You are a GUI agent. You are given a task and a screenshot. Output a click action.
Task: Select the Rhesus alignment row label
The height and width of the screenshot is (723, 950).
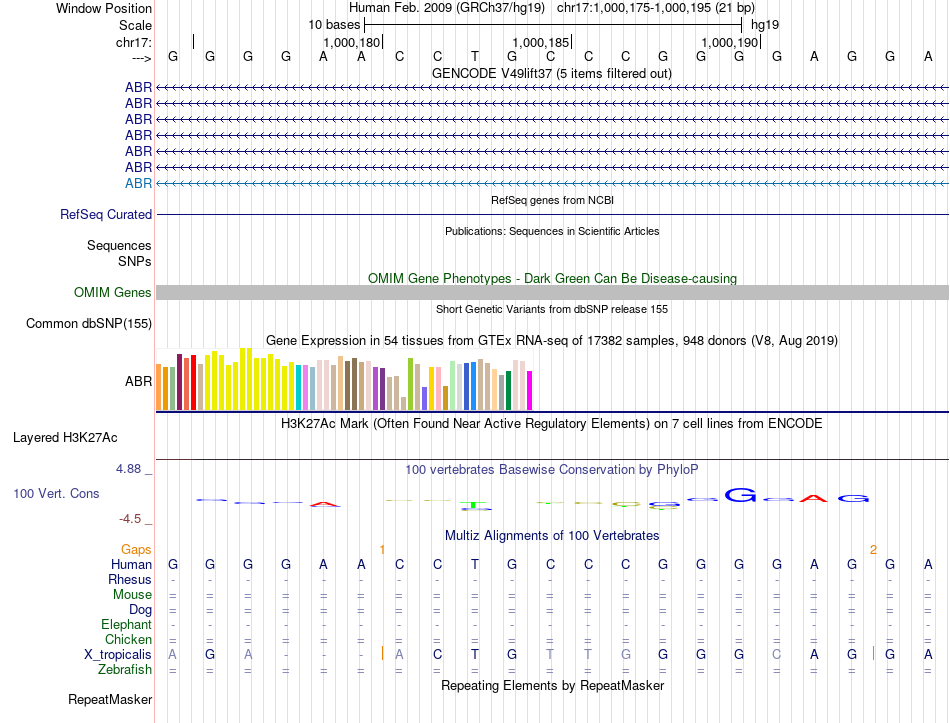pos(130,579)
